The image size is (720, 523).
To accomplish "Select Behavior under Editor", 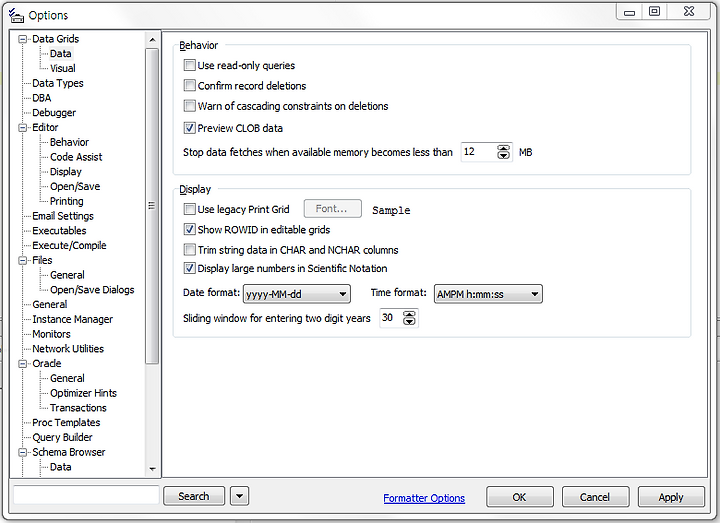I will (x=69, y=142).
